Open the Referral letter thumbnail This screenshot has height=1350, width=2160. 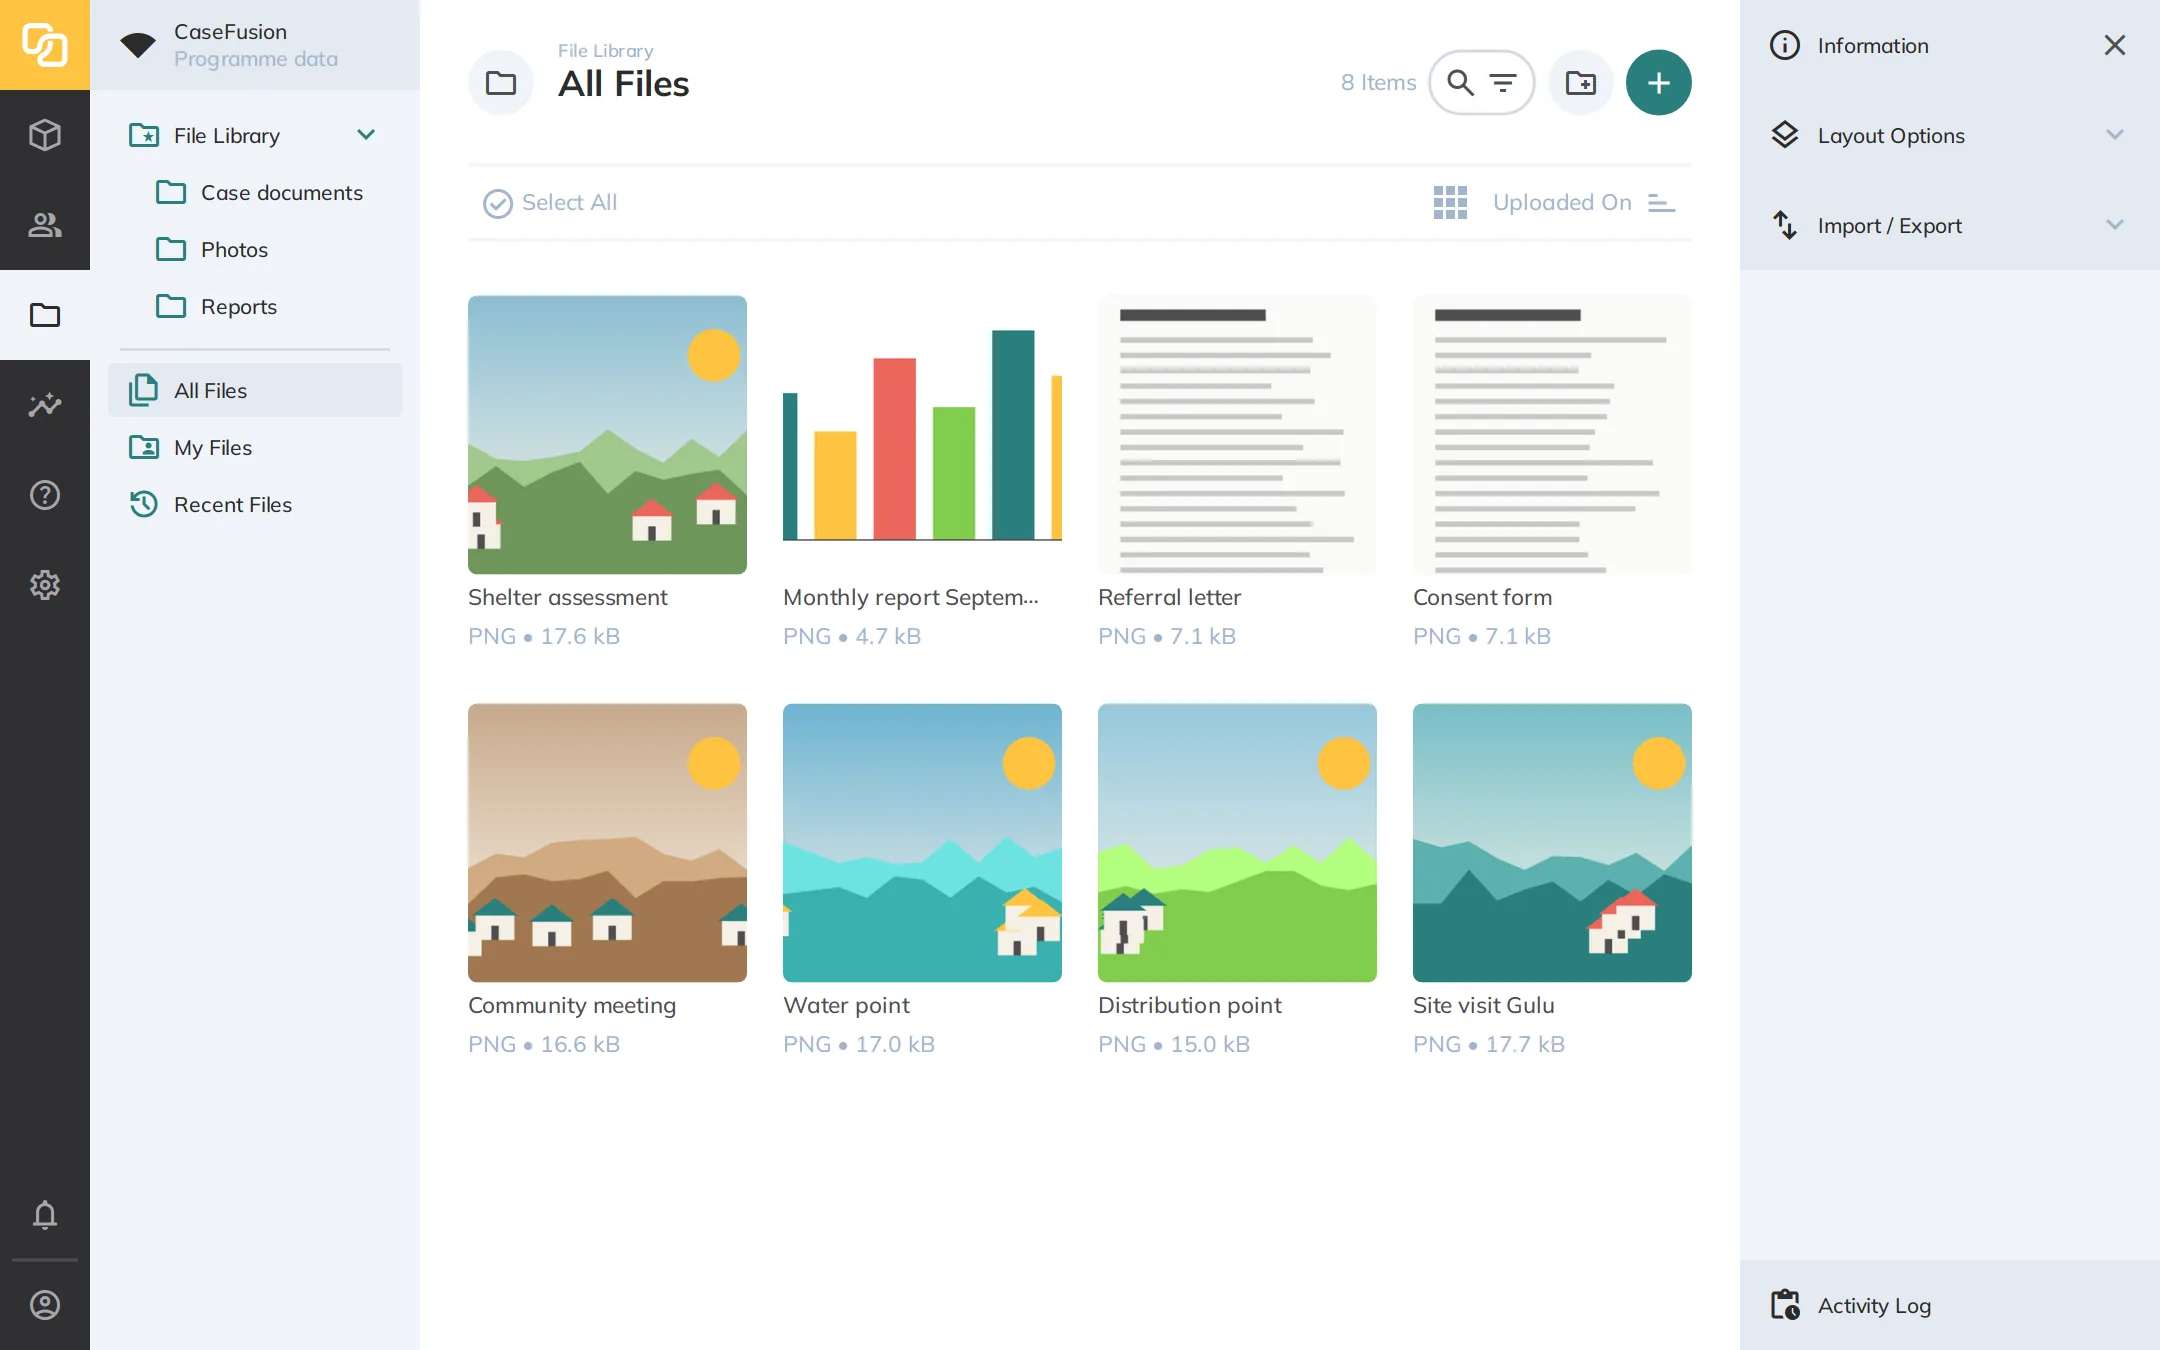(x=1237, y=434)
